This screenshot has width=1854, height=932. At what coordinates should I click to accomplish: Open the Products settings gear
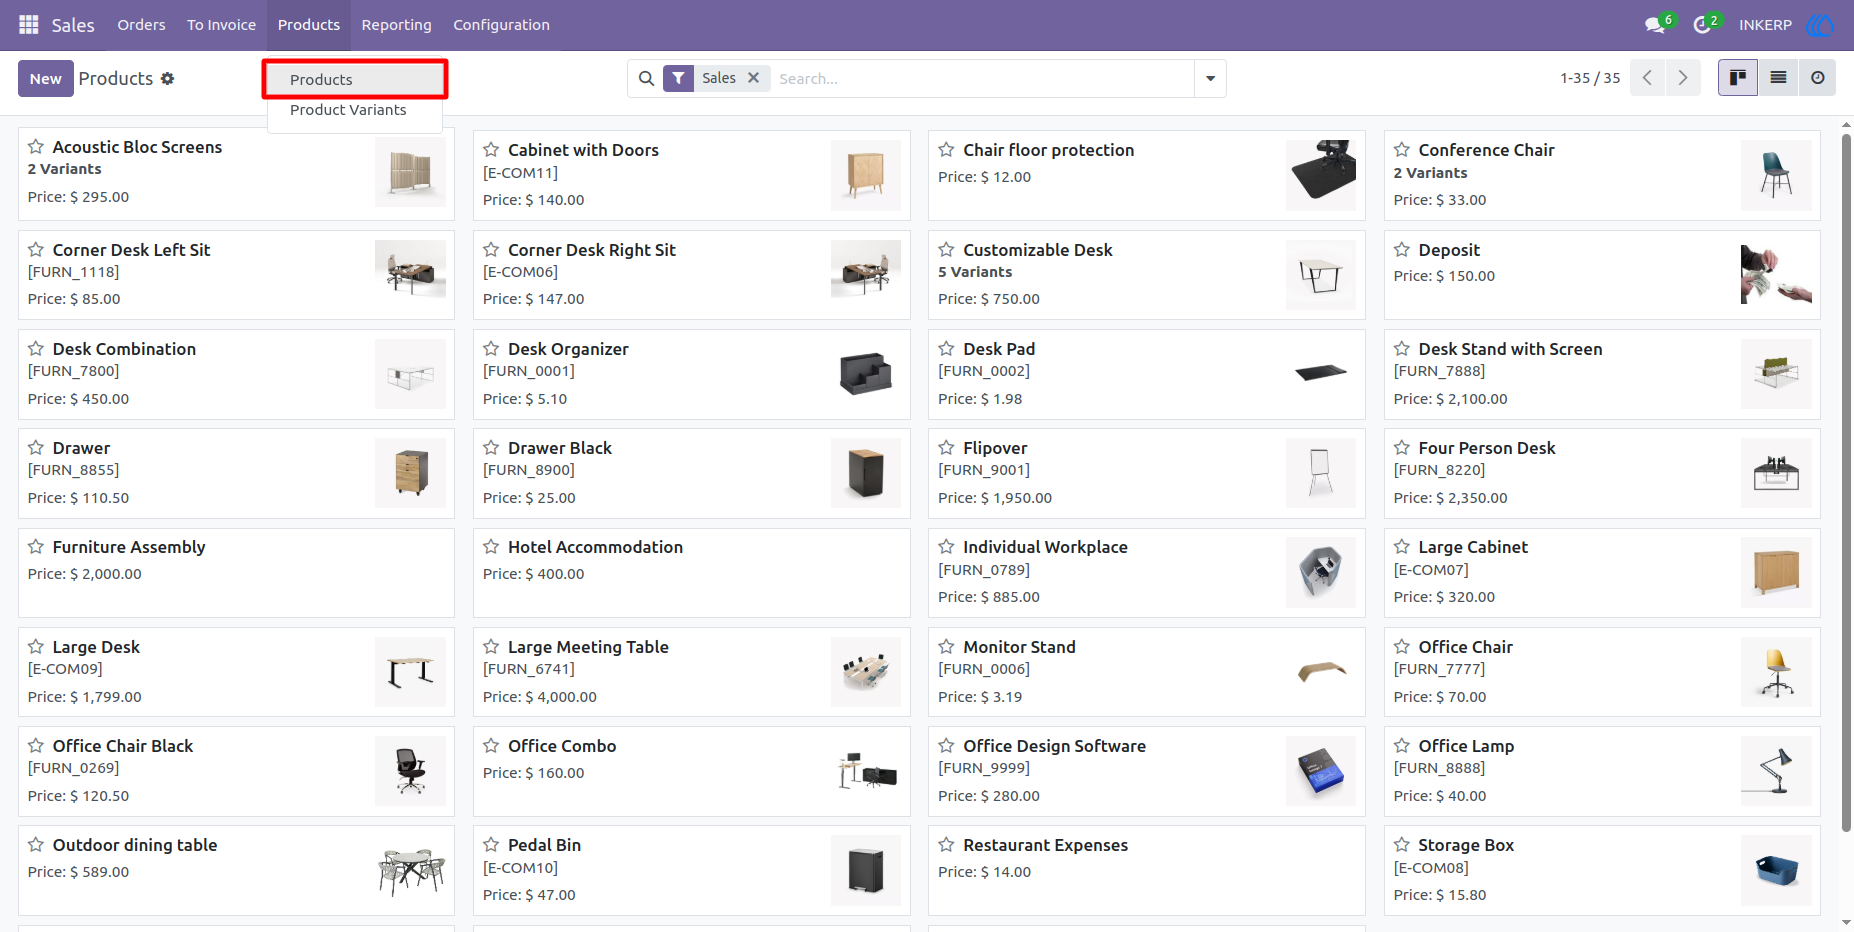tap(167, 78)
